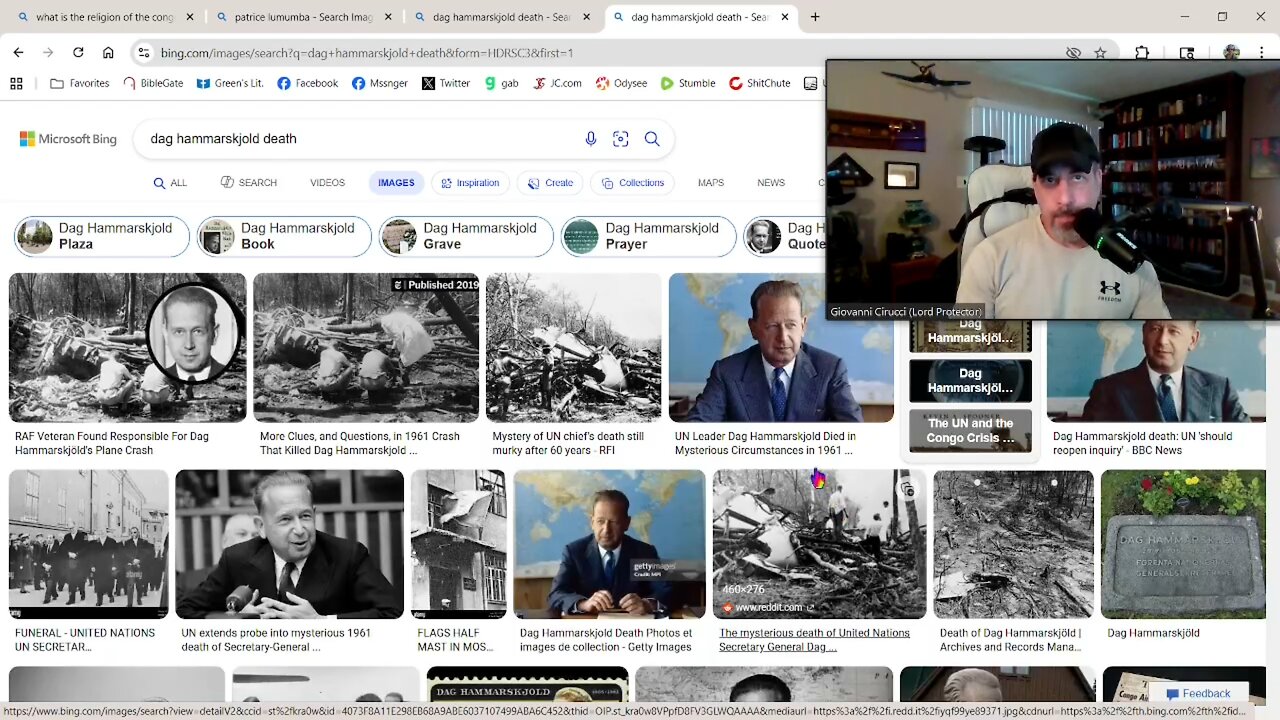The width and height of the screenshot is (1280, 720).
Task: Click the search query input field
Action: pos(360,139)
